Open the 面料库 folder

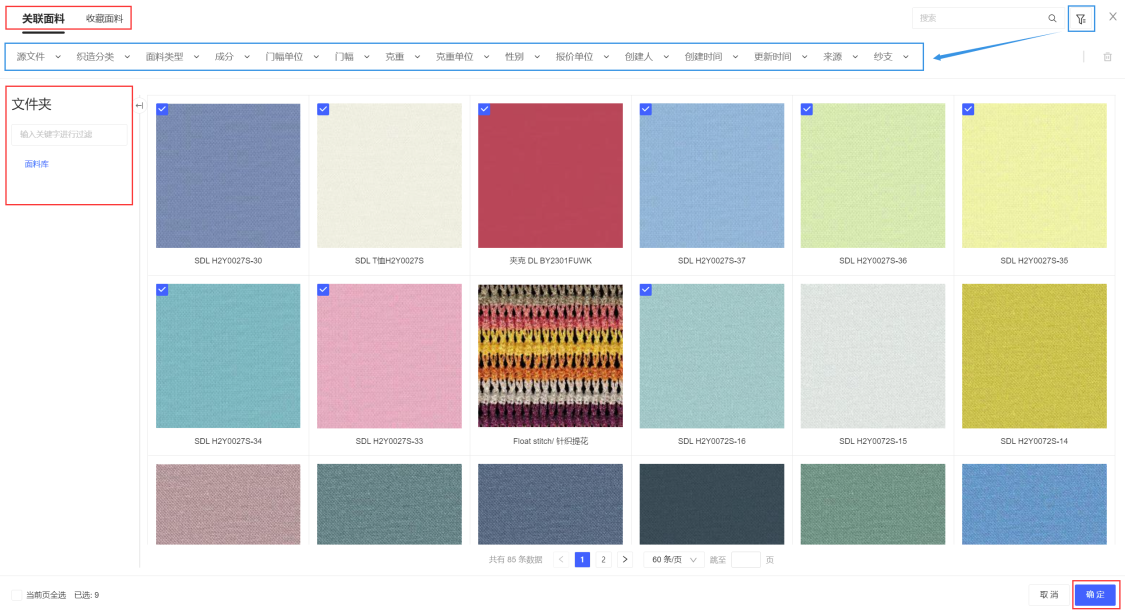click(37, 163)
